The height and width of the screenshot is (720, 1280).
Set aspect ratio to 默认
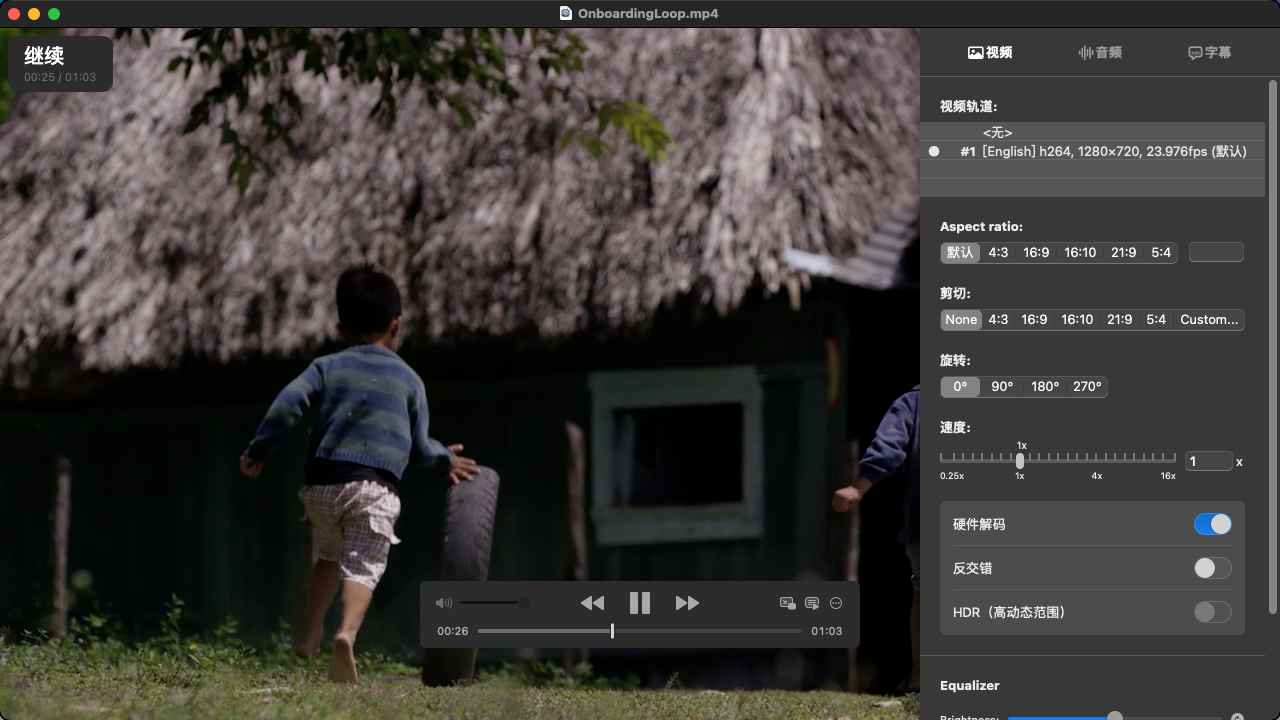(x=960, y=252)
